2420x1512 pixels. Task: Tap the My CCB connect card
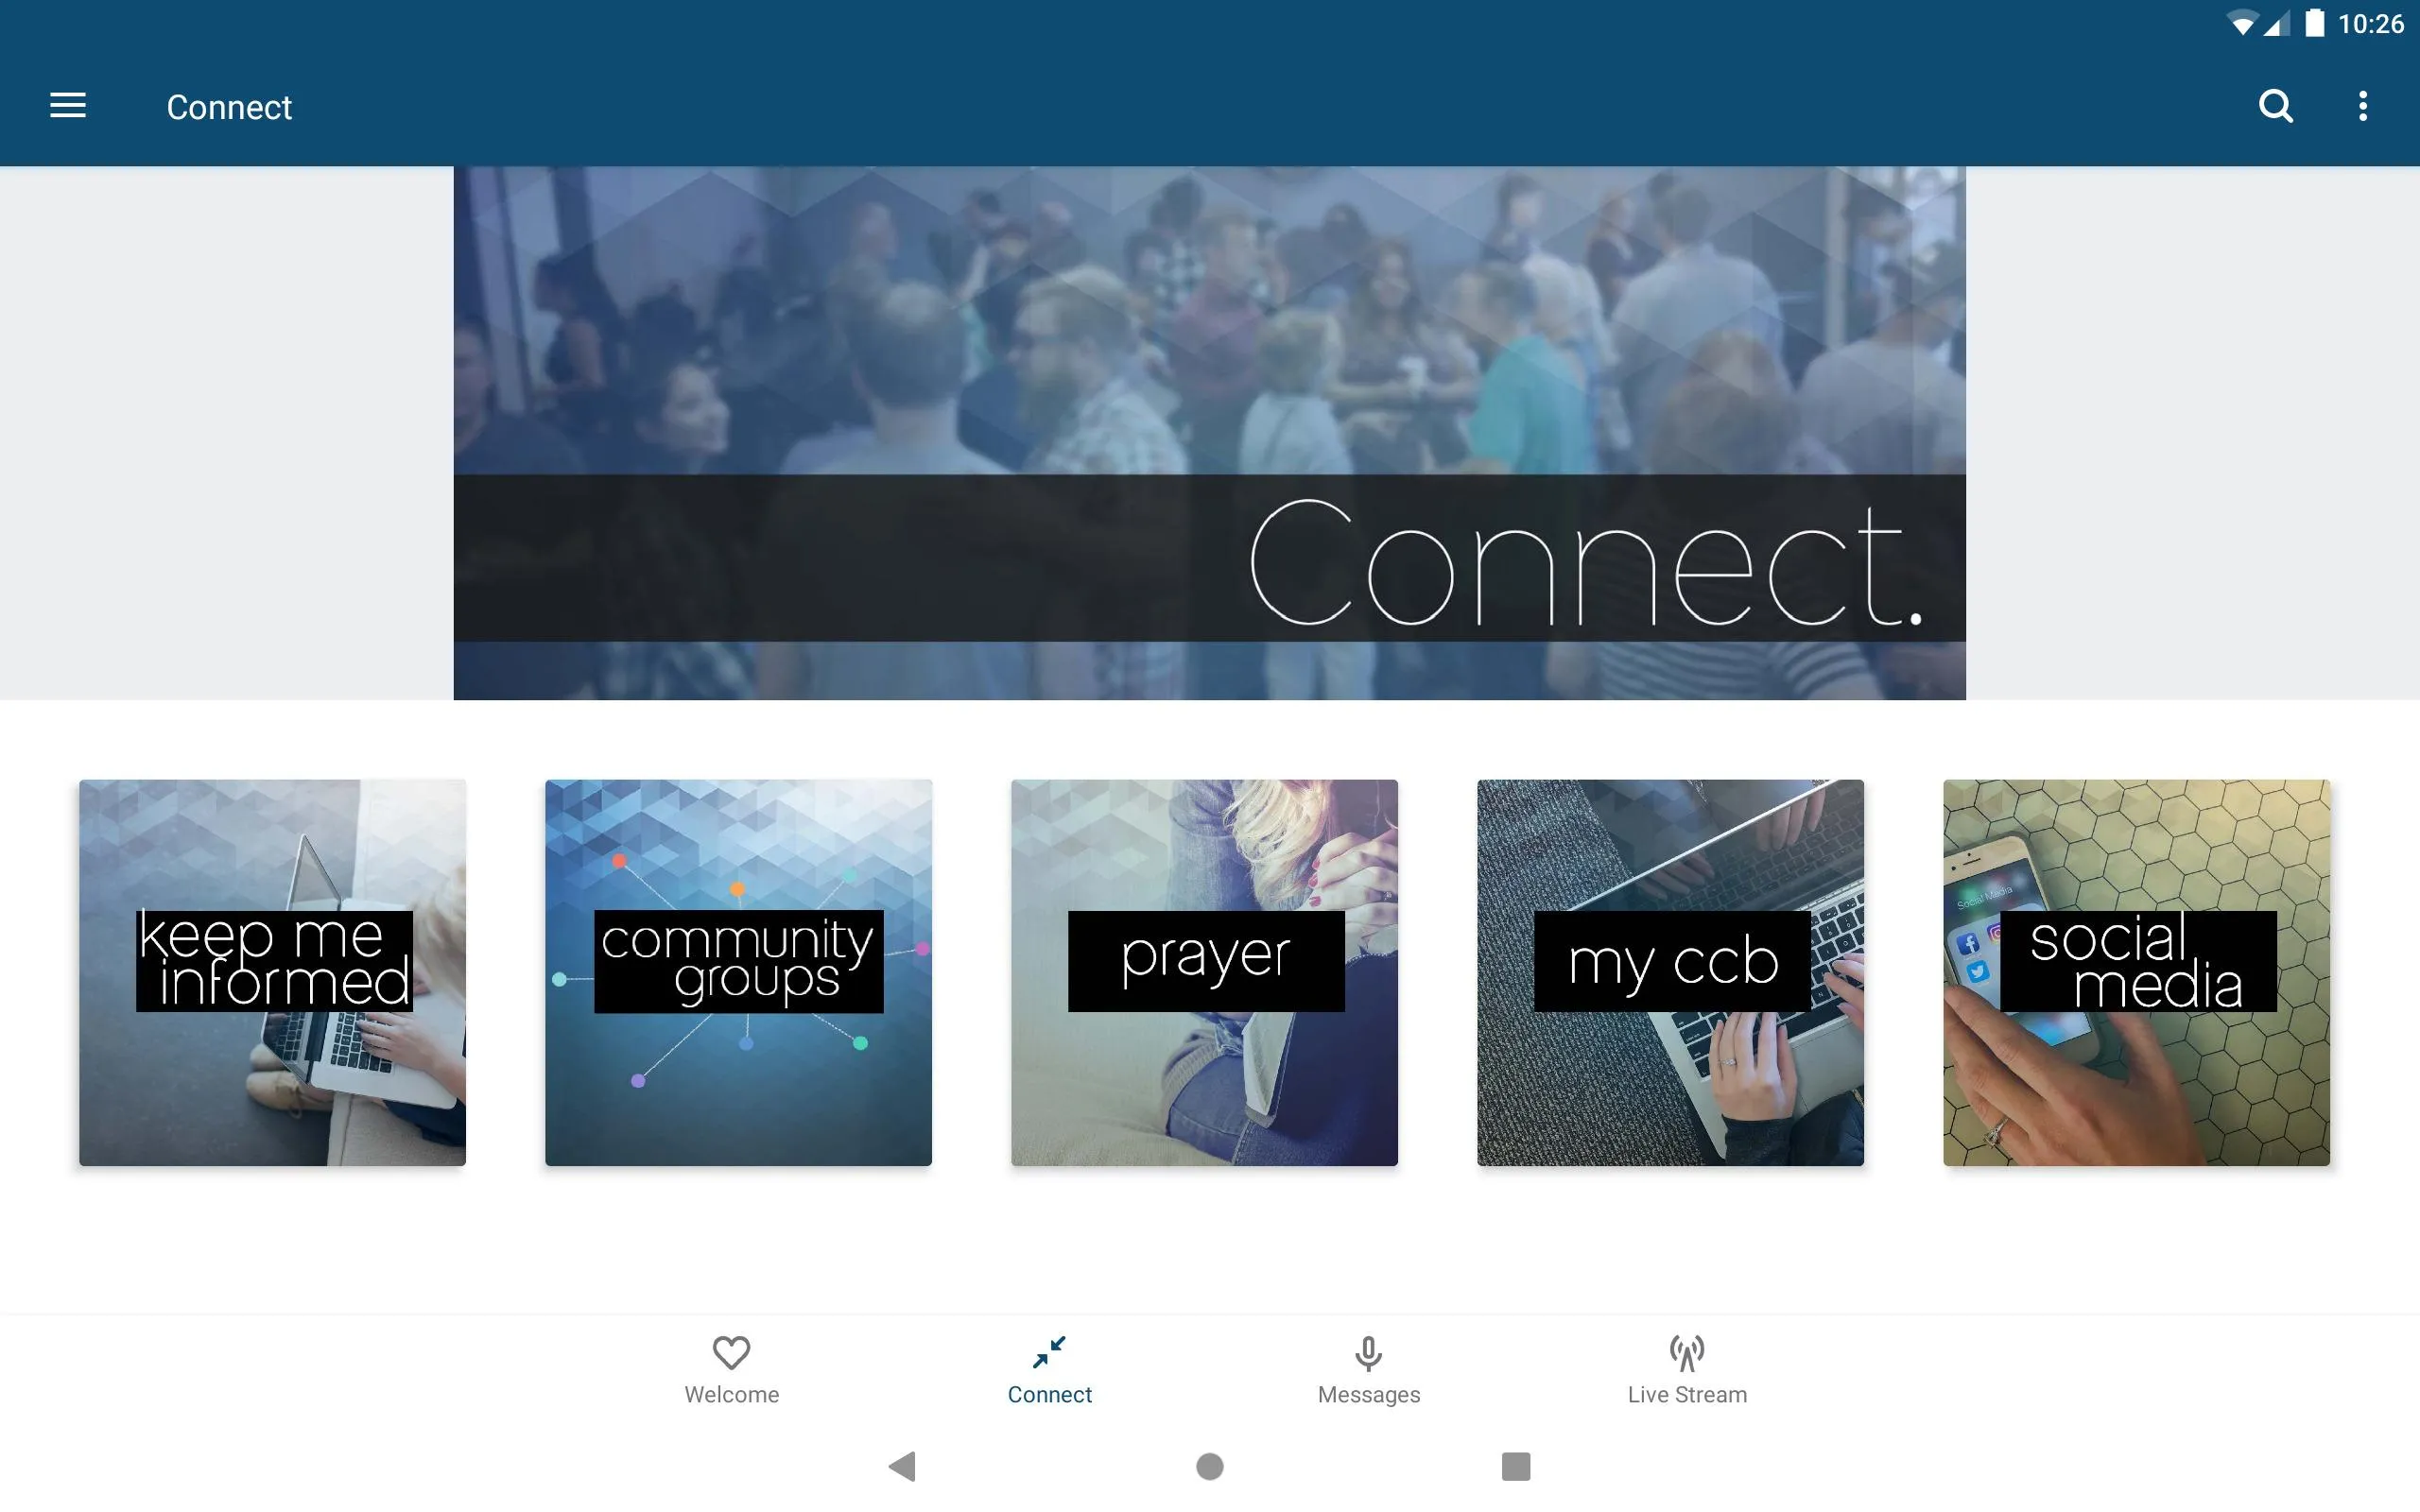coord(1669,972)
